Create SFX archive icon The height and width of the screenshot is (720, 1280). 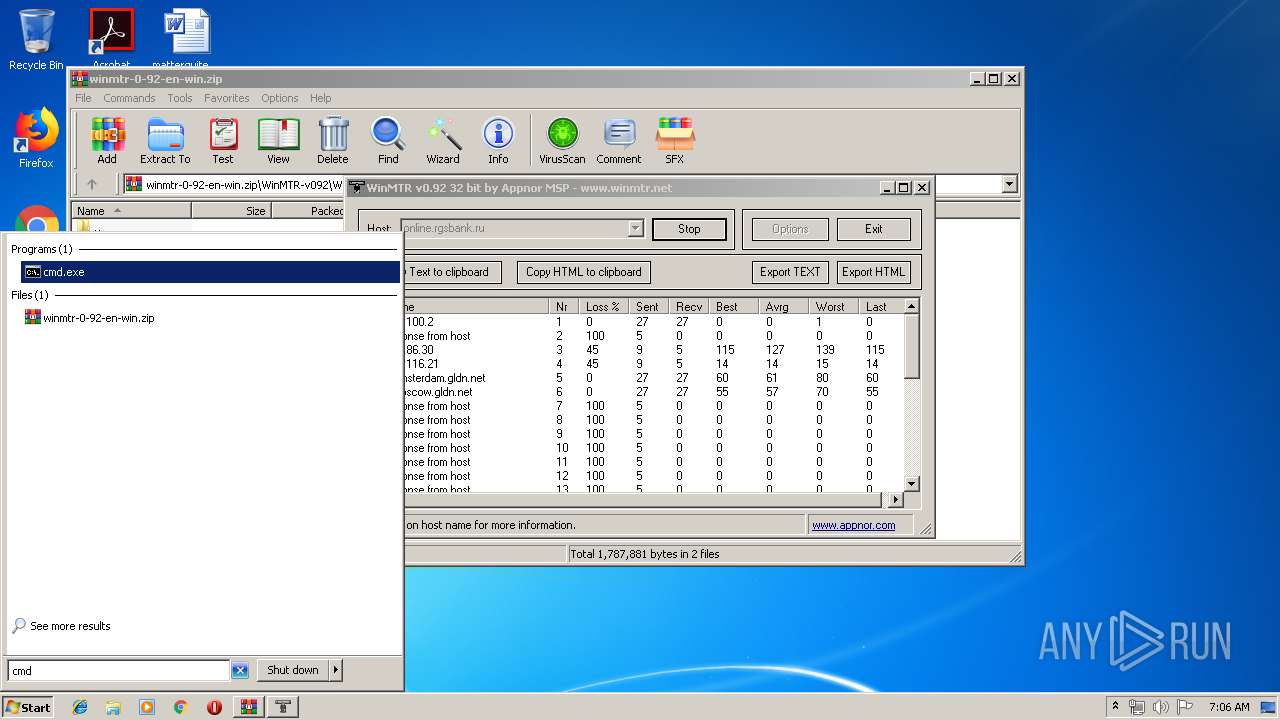pyautogui.click(x=675, y=141)
